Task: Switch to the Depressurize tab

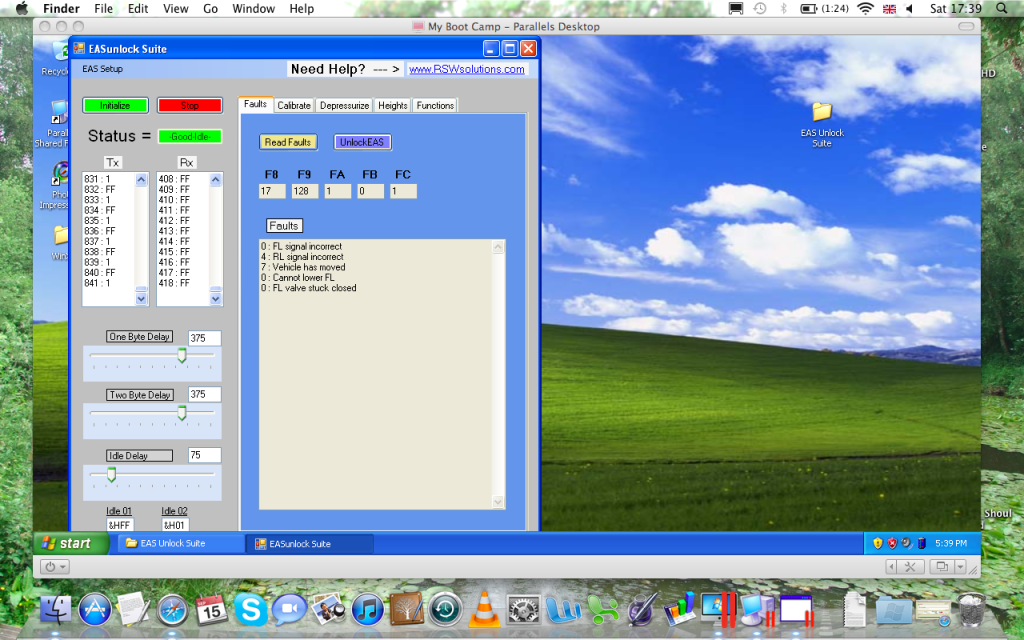Action: tap(345, 105)
